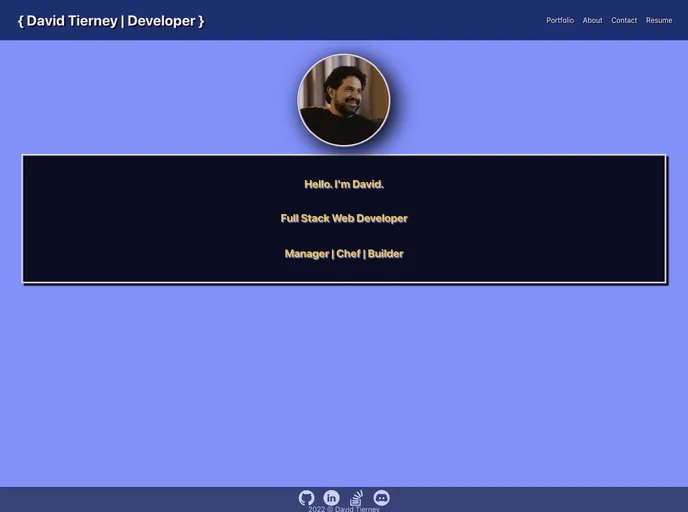Click the year 2022 in footer copyright
The height and width of the screenshot is (512, 688).
316,509
